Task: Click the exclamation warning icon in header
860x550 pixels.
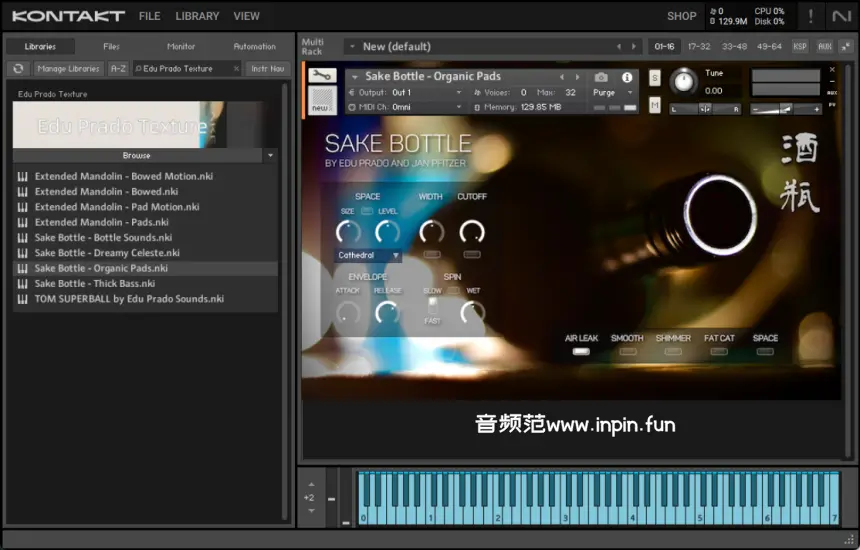Action: click(x=810, y=16)
